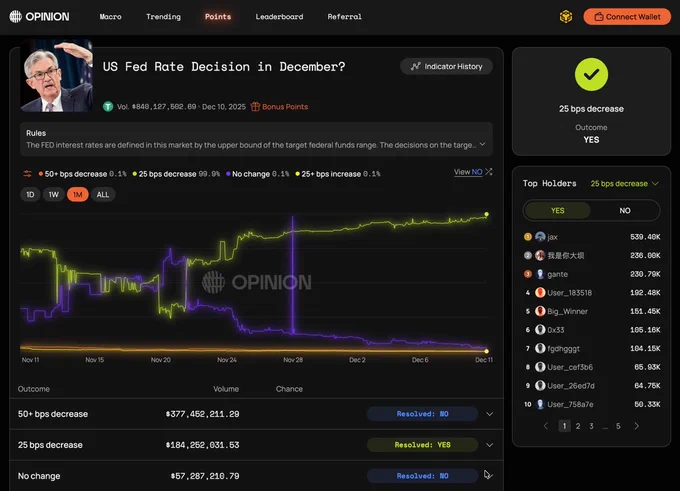Go to holders page 3

591,426
